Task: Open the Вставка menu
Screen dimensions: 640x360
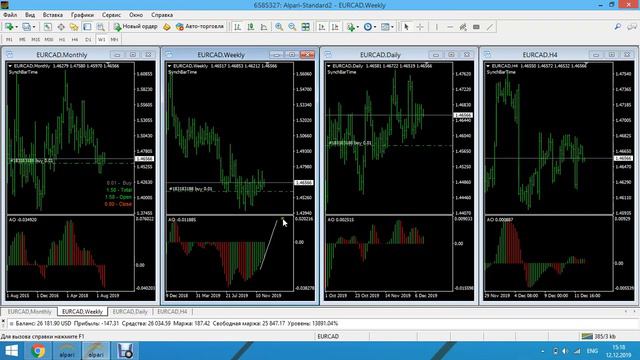Action: coord(53,15)
